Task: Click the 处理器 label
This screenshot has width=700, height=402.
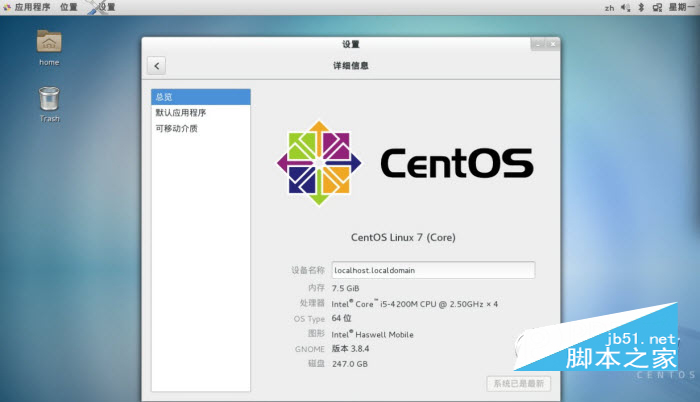Action: (x=312, y=303)
